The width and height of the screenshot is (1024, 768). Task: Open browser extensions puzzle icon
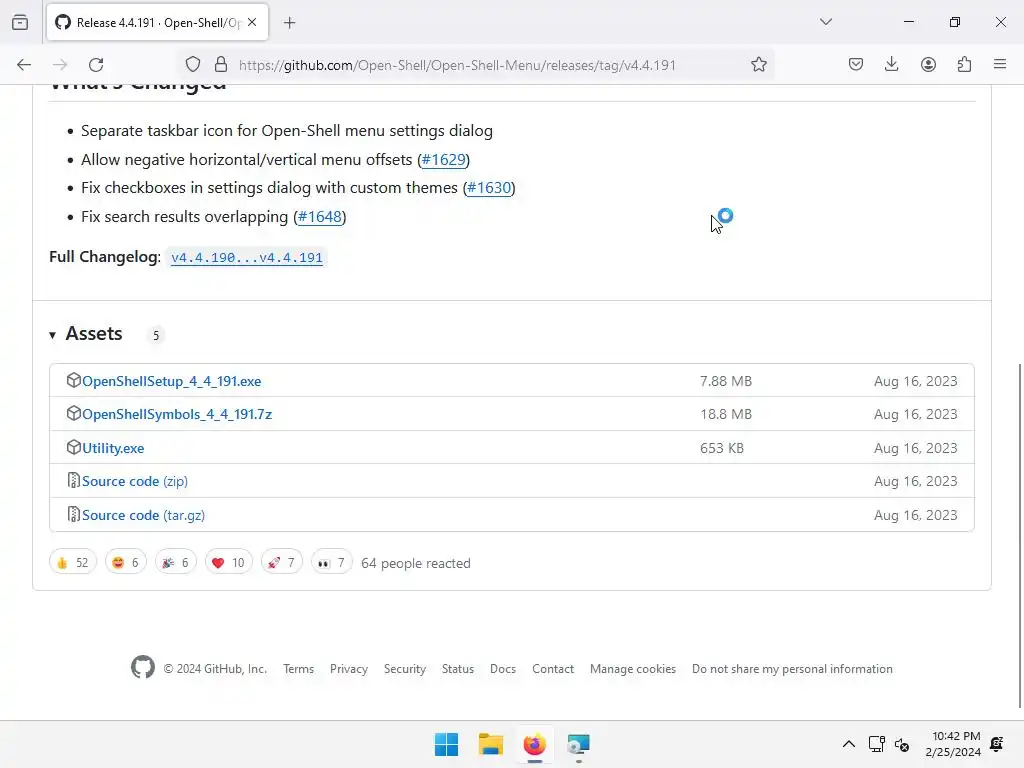[964, 65]
